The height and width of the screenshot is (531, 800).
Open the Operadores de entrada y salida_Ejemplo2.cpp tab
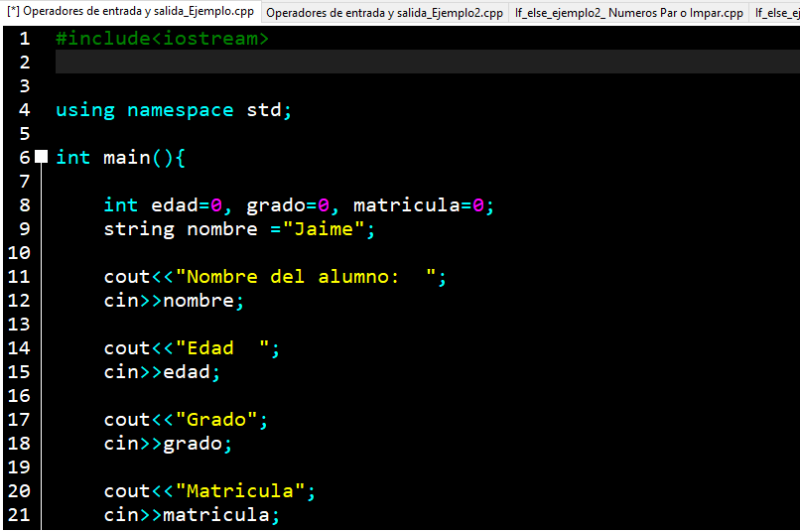(385, 13)
